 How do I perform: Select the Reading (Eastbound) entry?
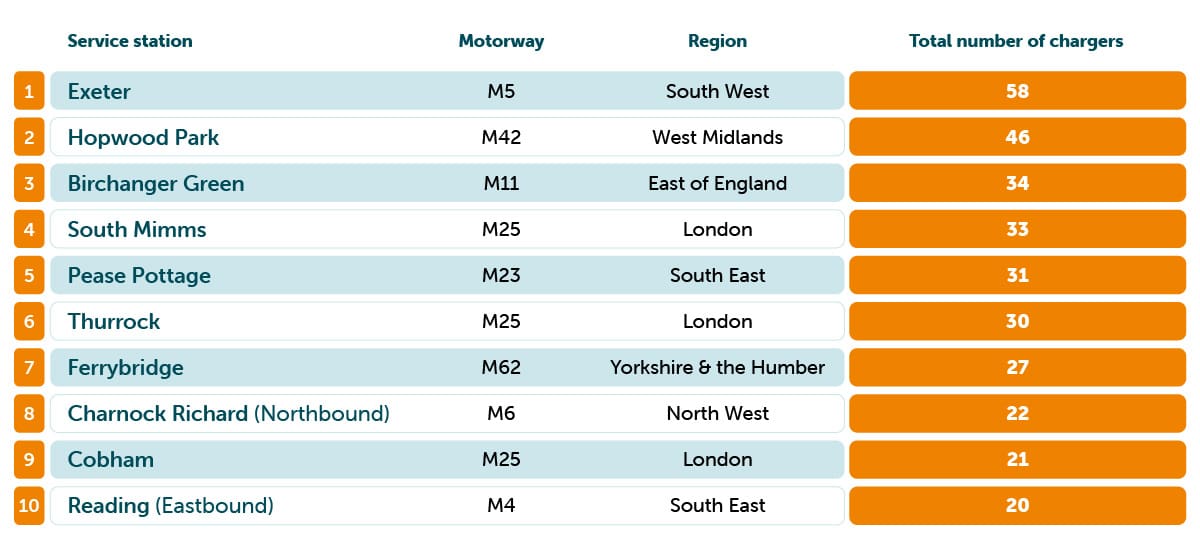[170, 505]
